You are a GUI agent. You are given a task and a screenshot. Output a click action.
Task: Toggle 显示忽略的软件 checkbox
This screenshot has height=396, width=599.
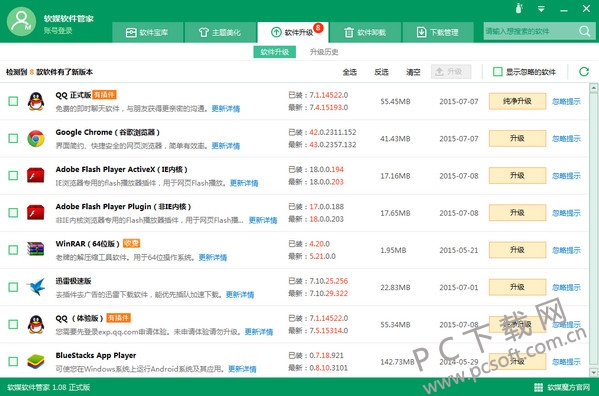point(497,71)
